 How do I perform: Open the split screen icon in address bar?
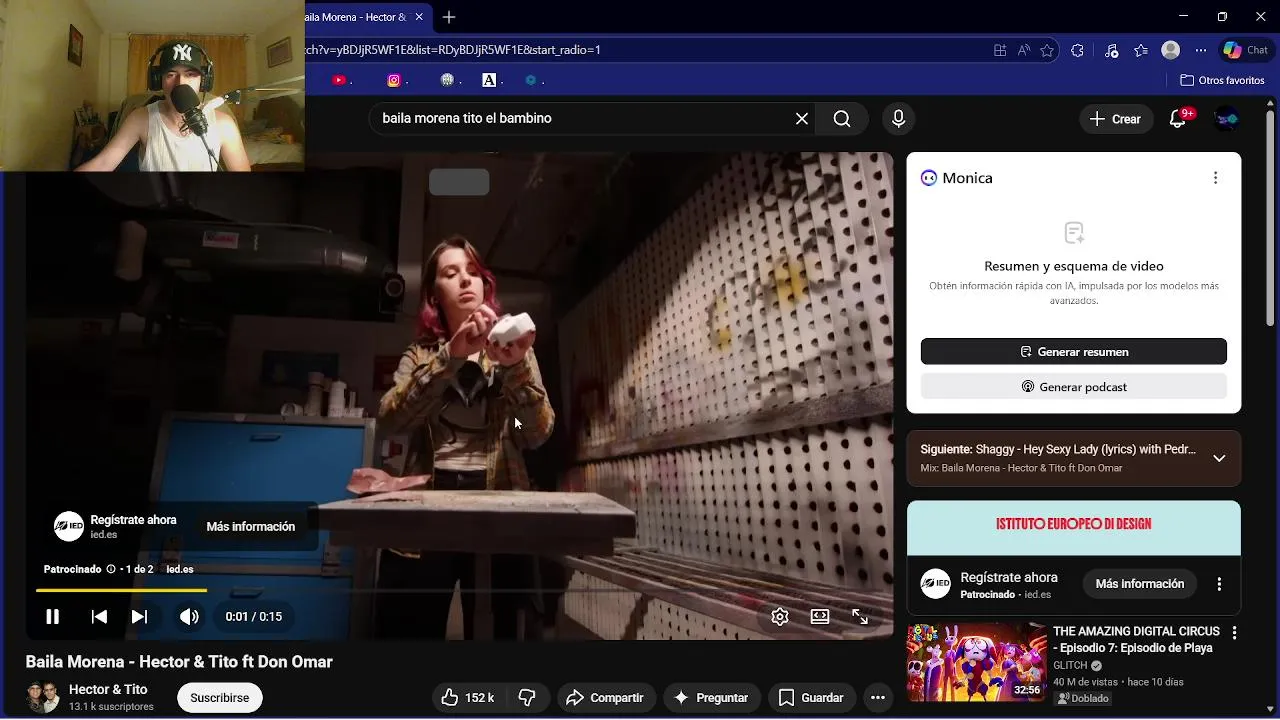[999, 50]
